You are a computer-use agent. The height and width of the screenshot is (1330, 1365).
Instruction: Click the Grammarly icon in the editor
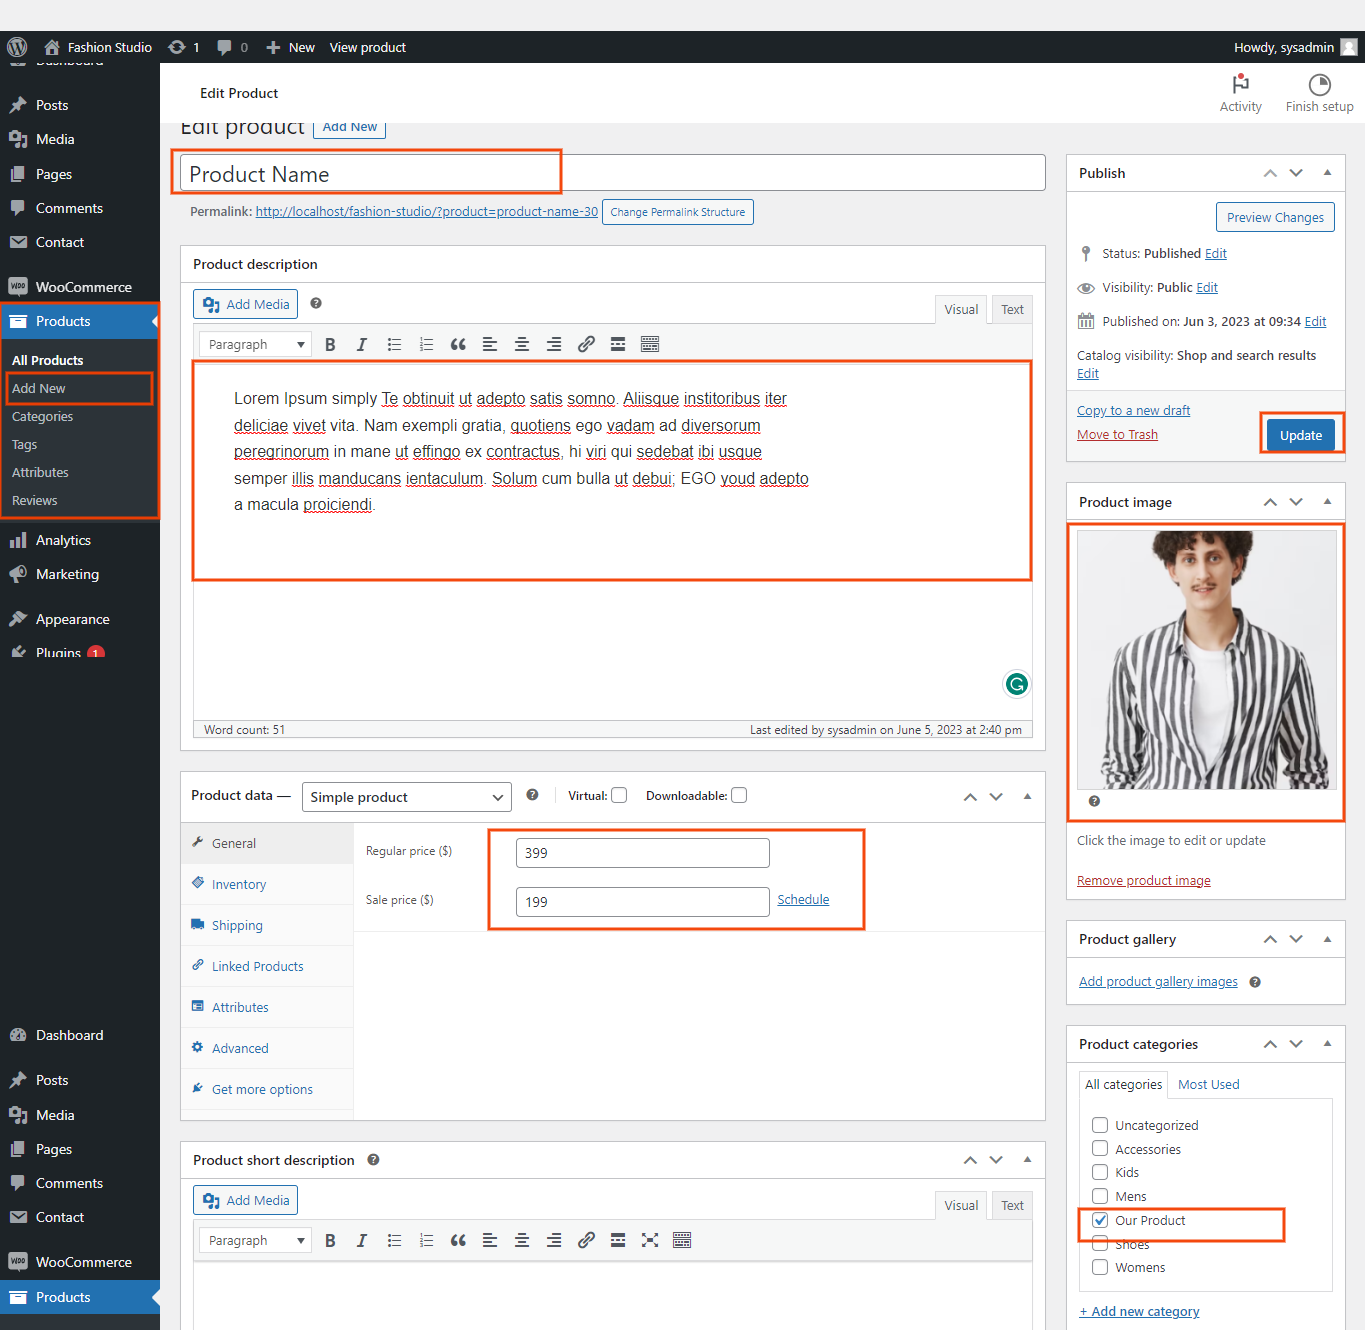(1016, 684)
